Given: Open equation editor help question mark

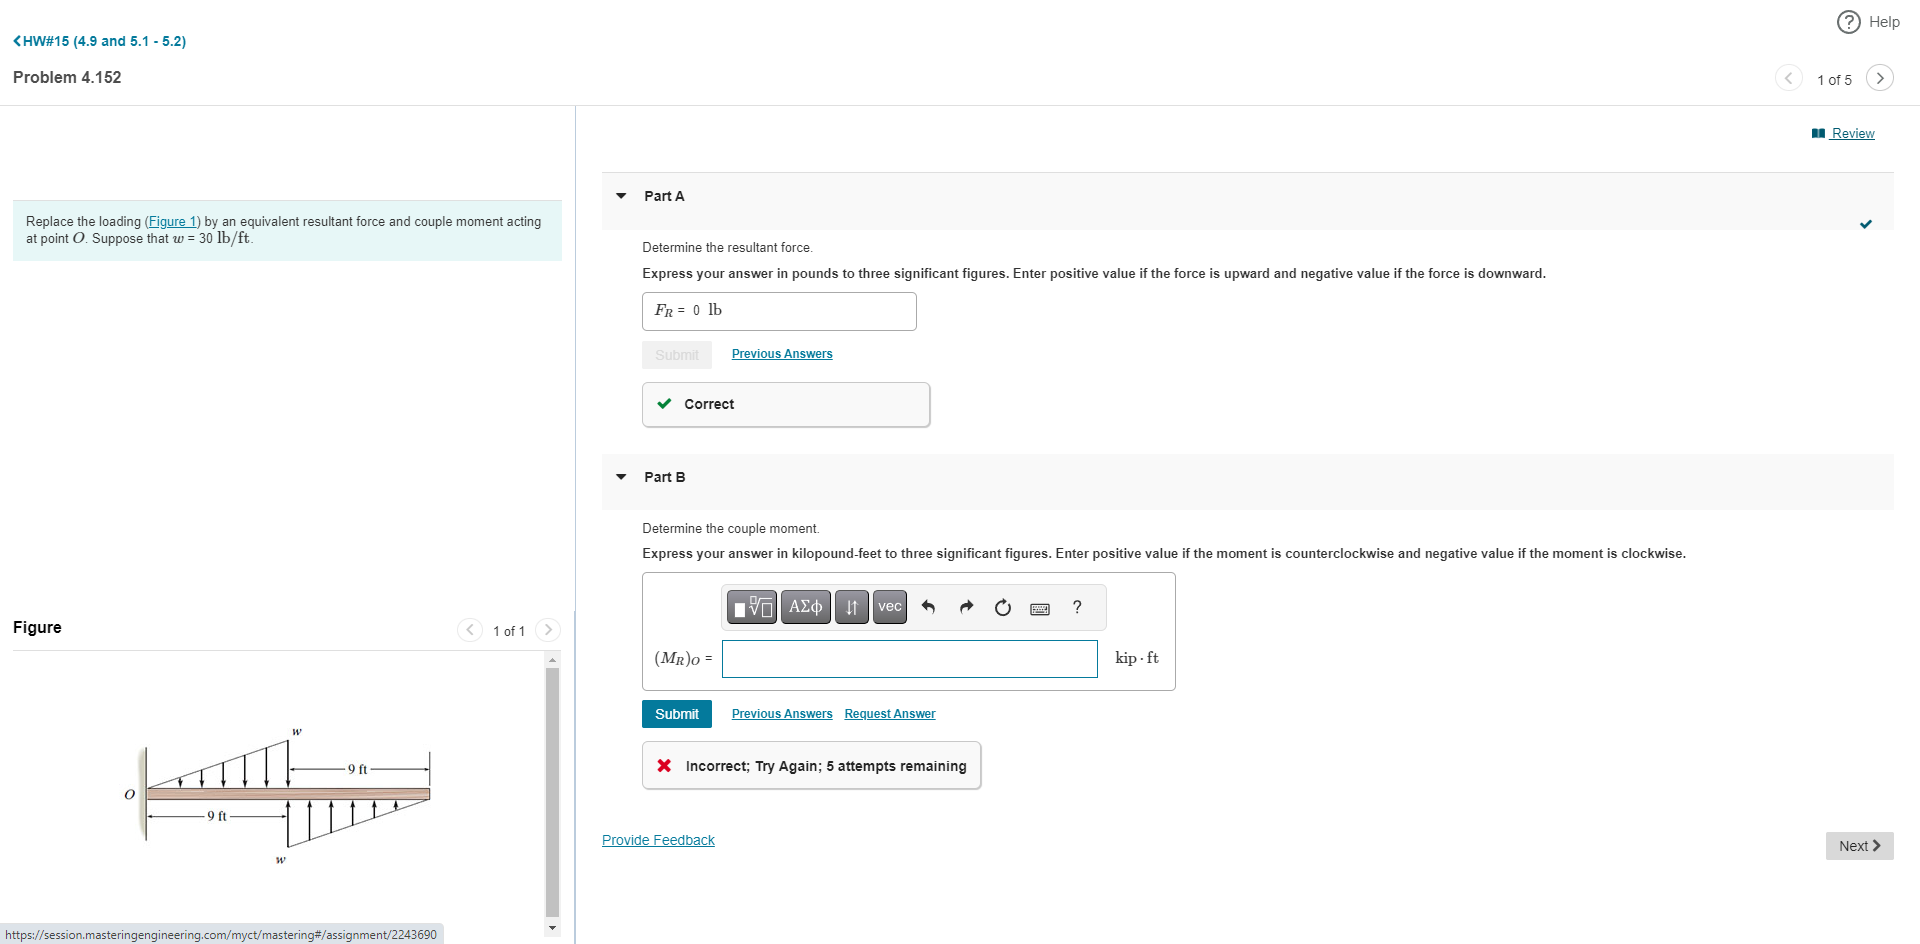Looking at the screenshot, I should [1077, 607].
